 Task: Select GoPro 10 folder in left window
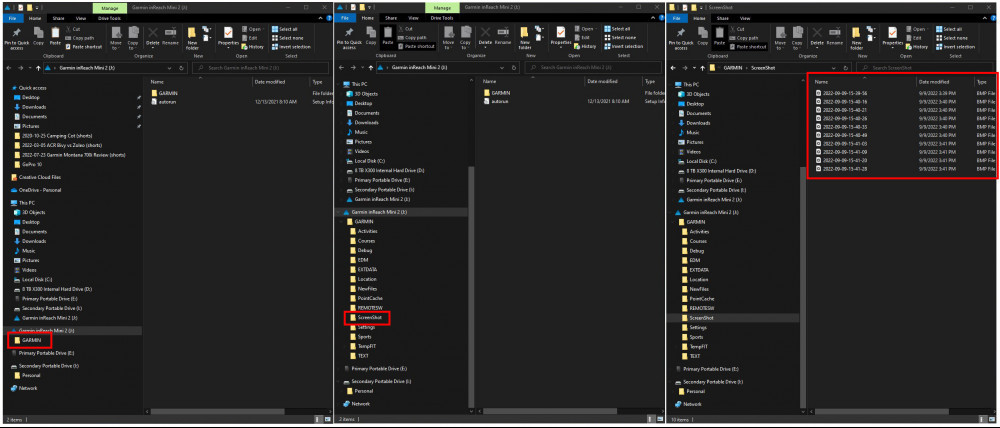coord(28,164)
